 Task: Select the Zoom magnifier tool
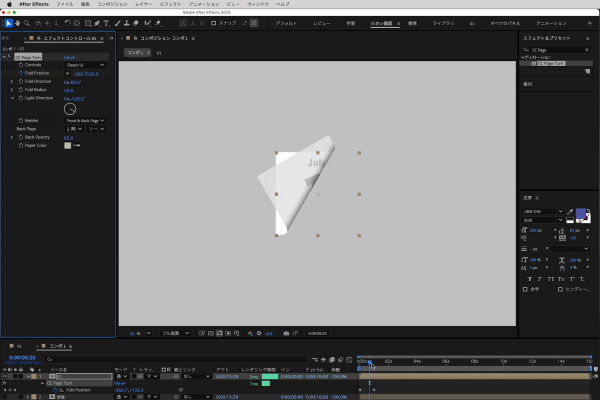pyautogui.click(x=27, y=23)
